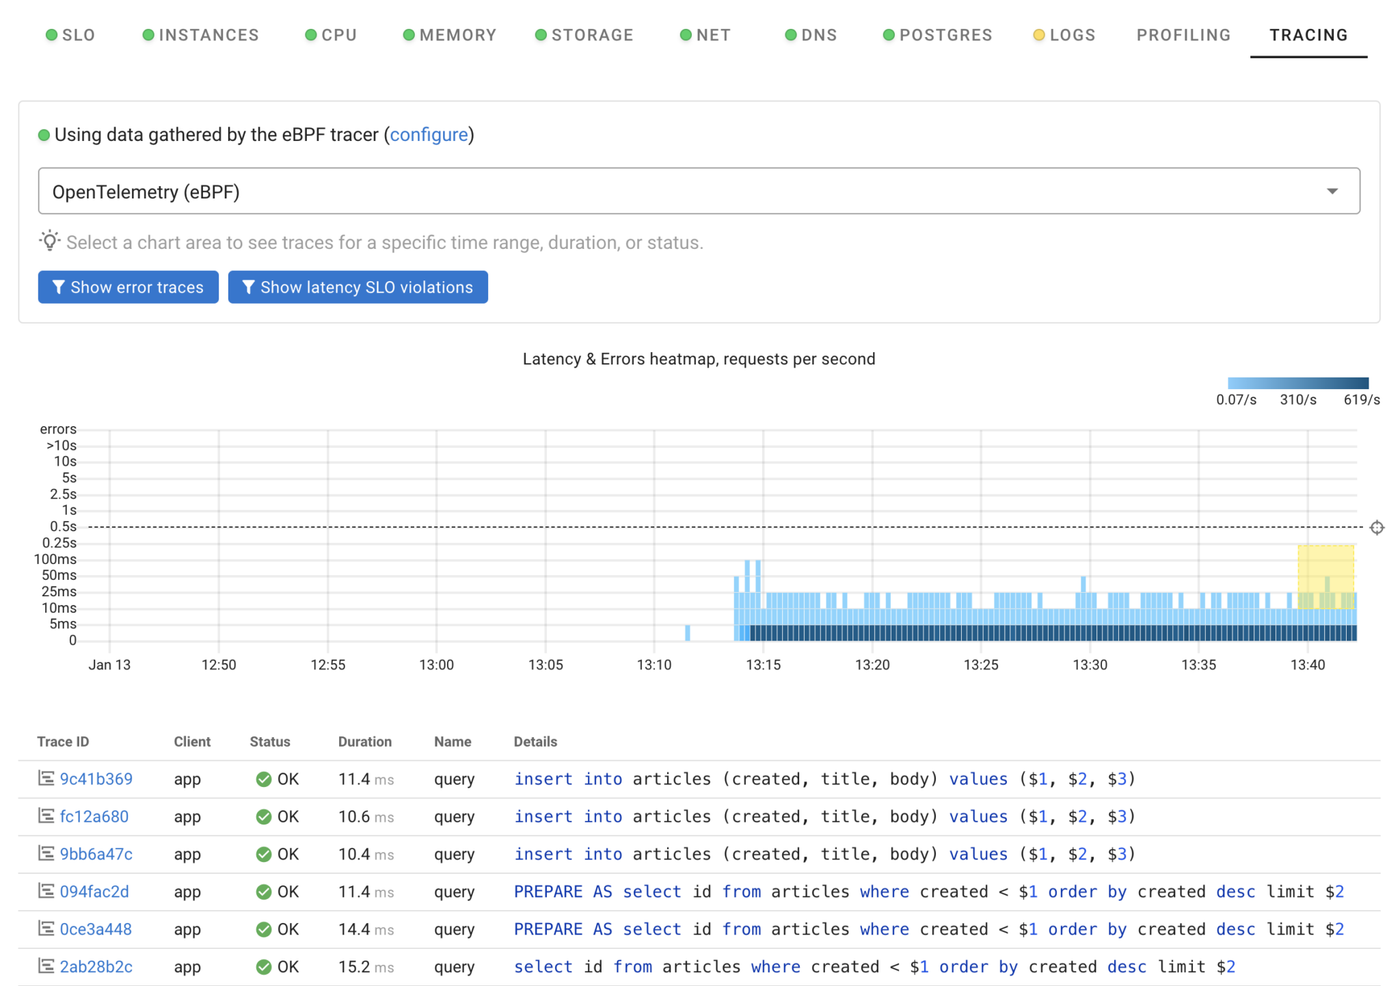
Task: Click the blue heatmap color scale legend
Action: tap(1297, 382)
